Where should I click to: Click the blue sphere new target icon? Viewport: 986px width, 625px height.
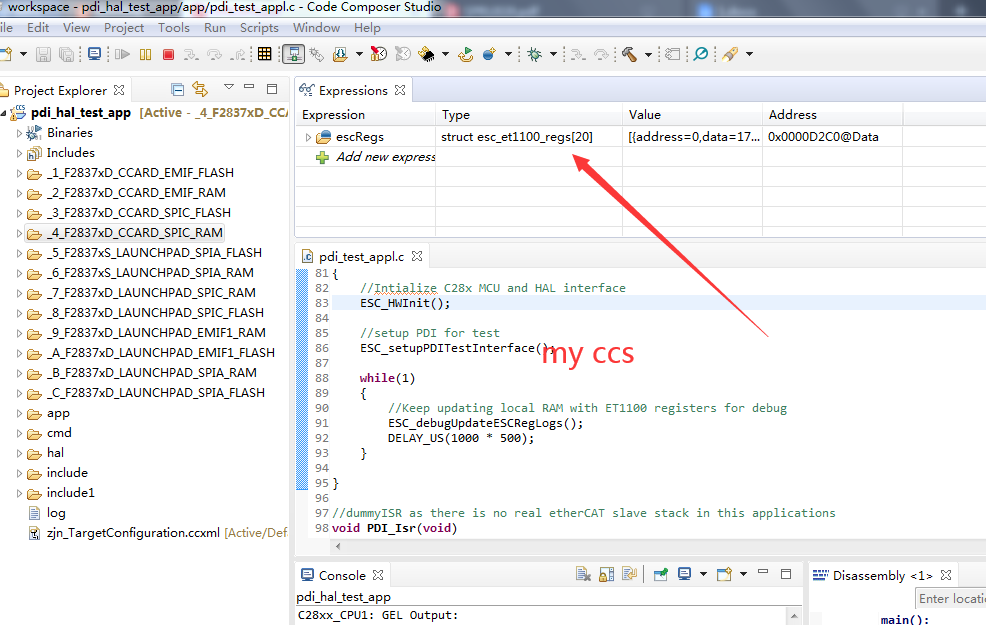coord(489,54)
